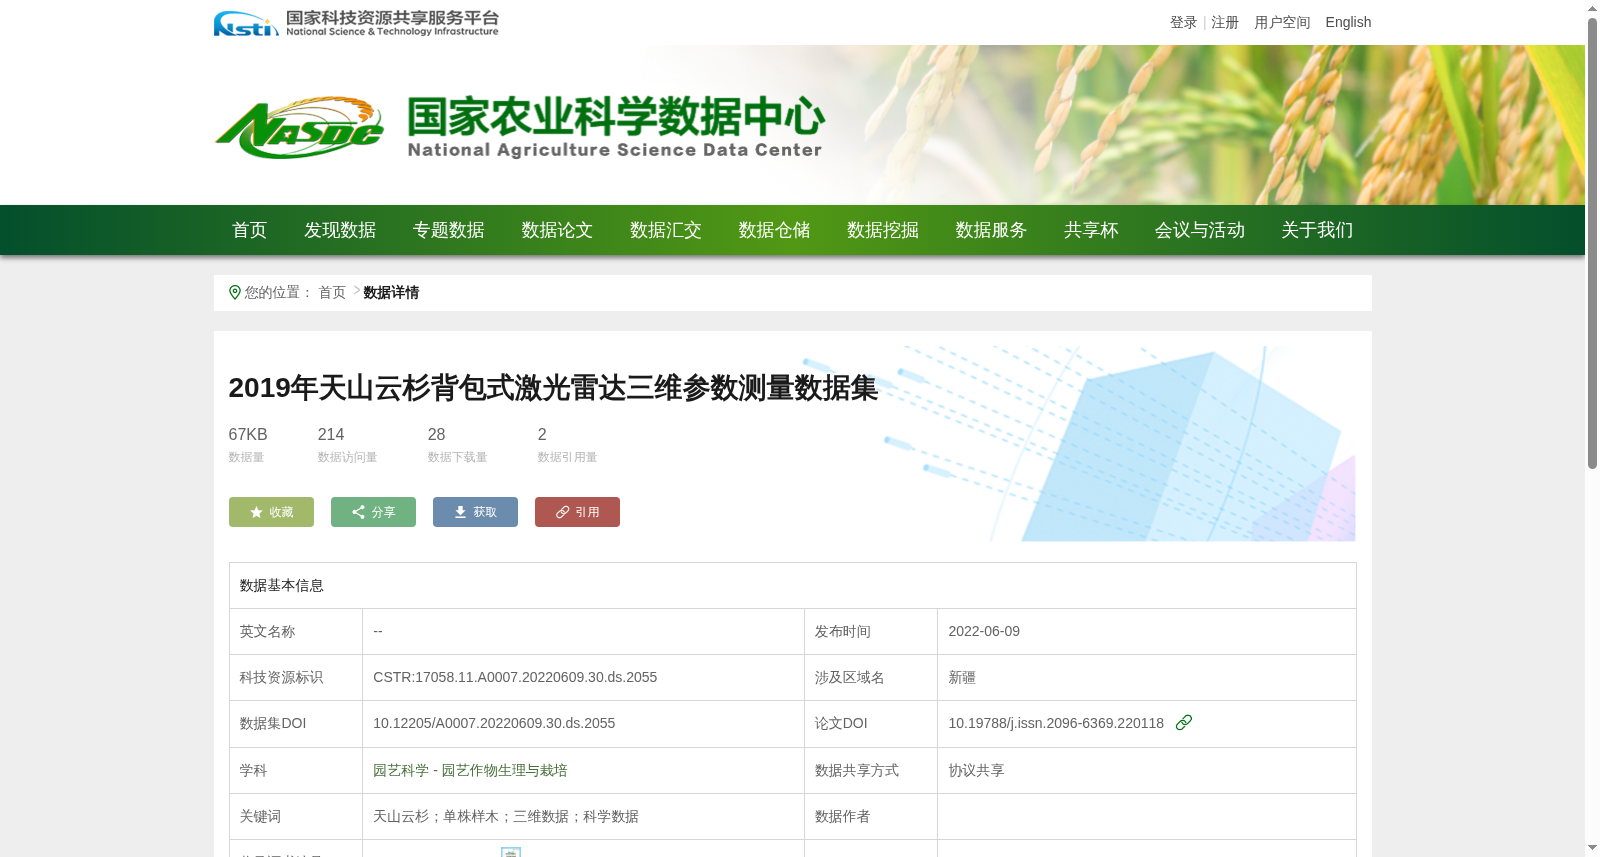Select the CSTR:17058.11.A0007.20220609.30.ds.2055 identifier text
Viewport: 1600px width, 857px height.
pos(515,677)
